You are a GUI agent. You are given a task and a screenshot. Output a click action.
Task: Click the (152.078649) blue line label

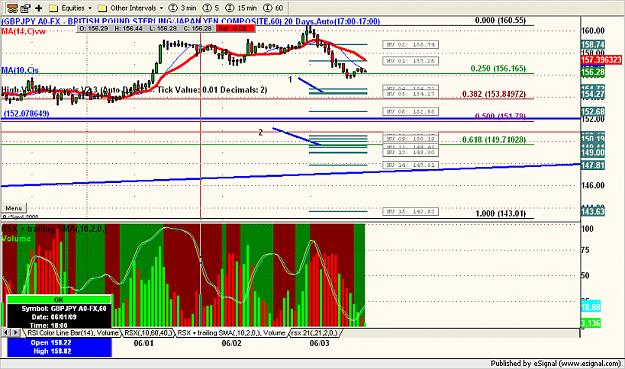click(26, 114)
